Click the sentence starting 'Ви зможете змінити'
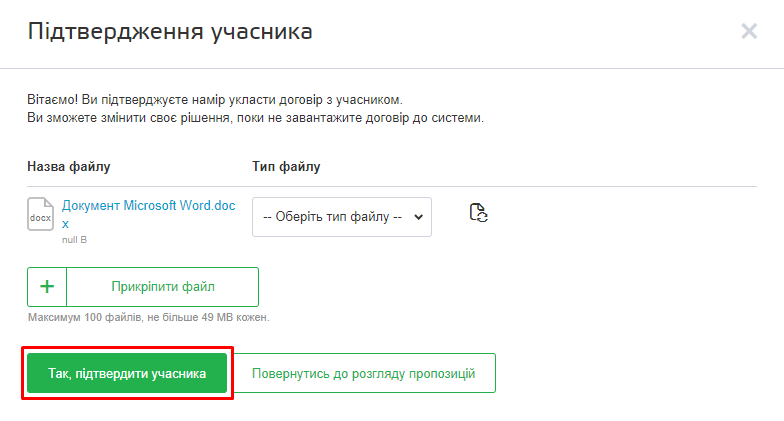Screen dimensions: 784x421 (255, 118)
